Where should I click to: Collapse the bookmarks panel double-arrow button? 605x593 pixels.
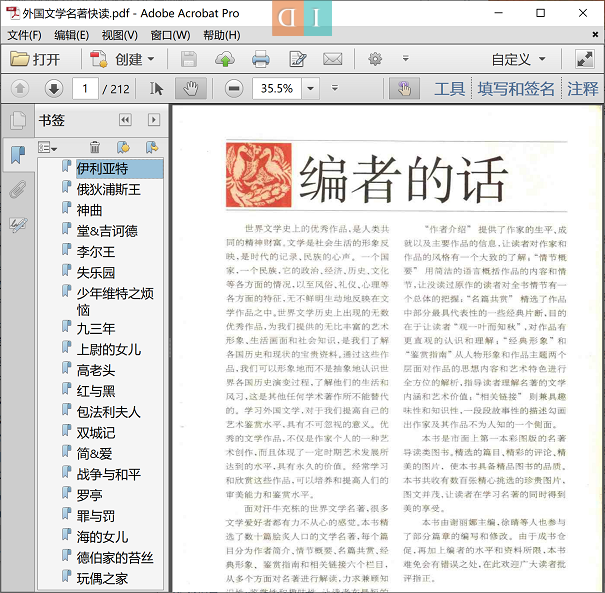[x=125, y=120]
